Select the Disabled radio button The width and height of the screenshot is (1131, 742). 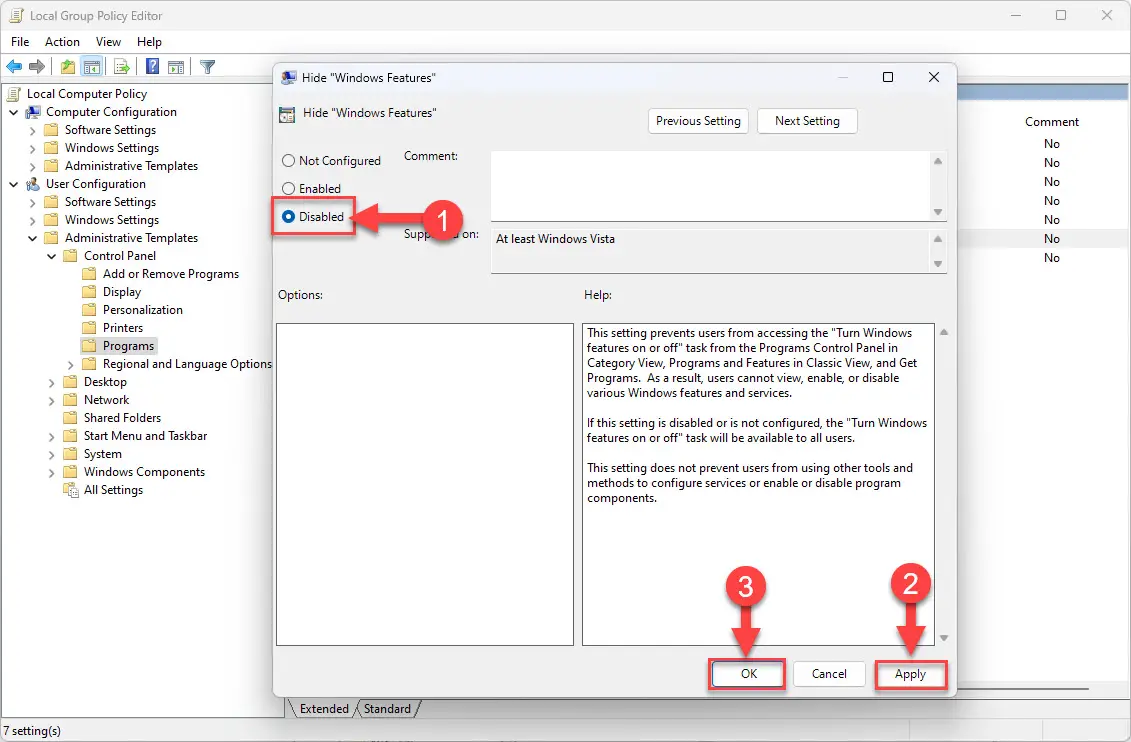pos(289,216)
